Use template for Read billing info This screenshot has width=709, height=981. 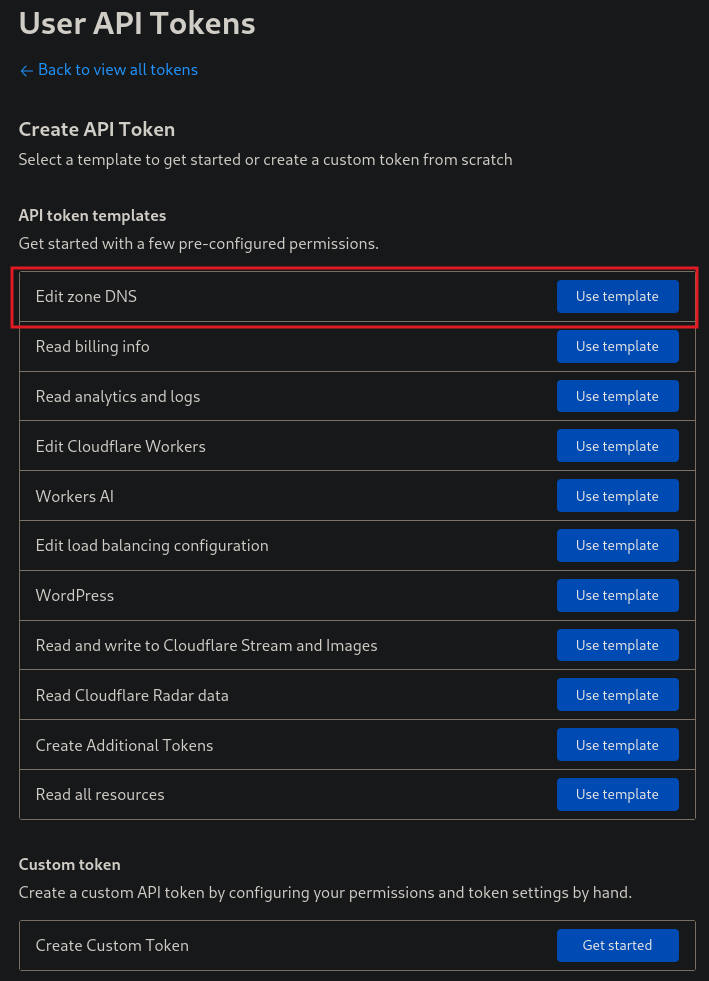(618, 347)
